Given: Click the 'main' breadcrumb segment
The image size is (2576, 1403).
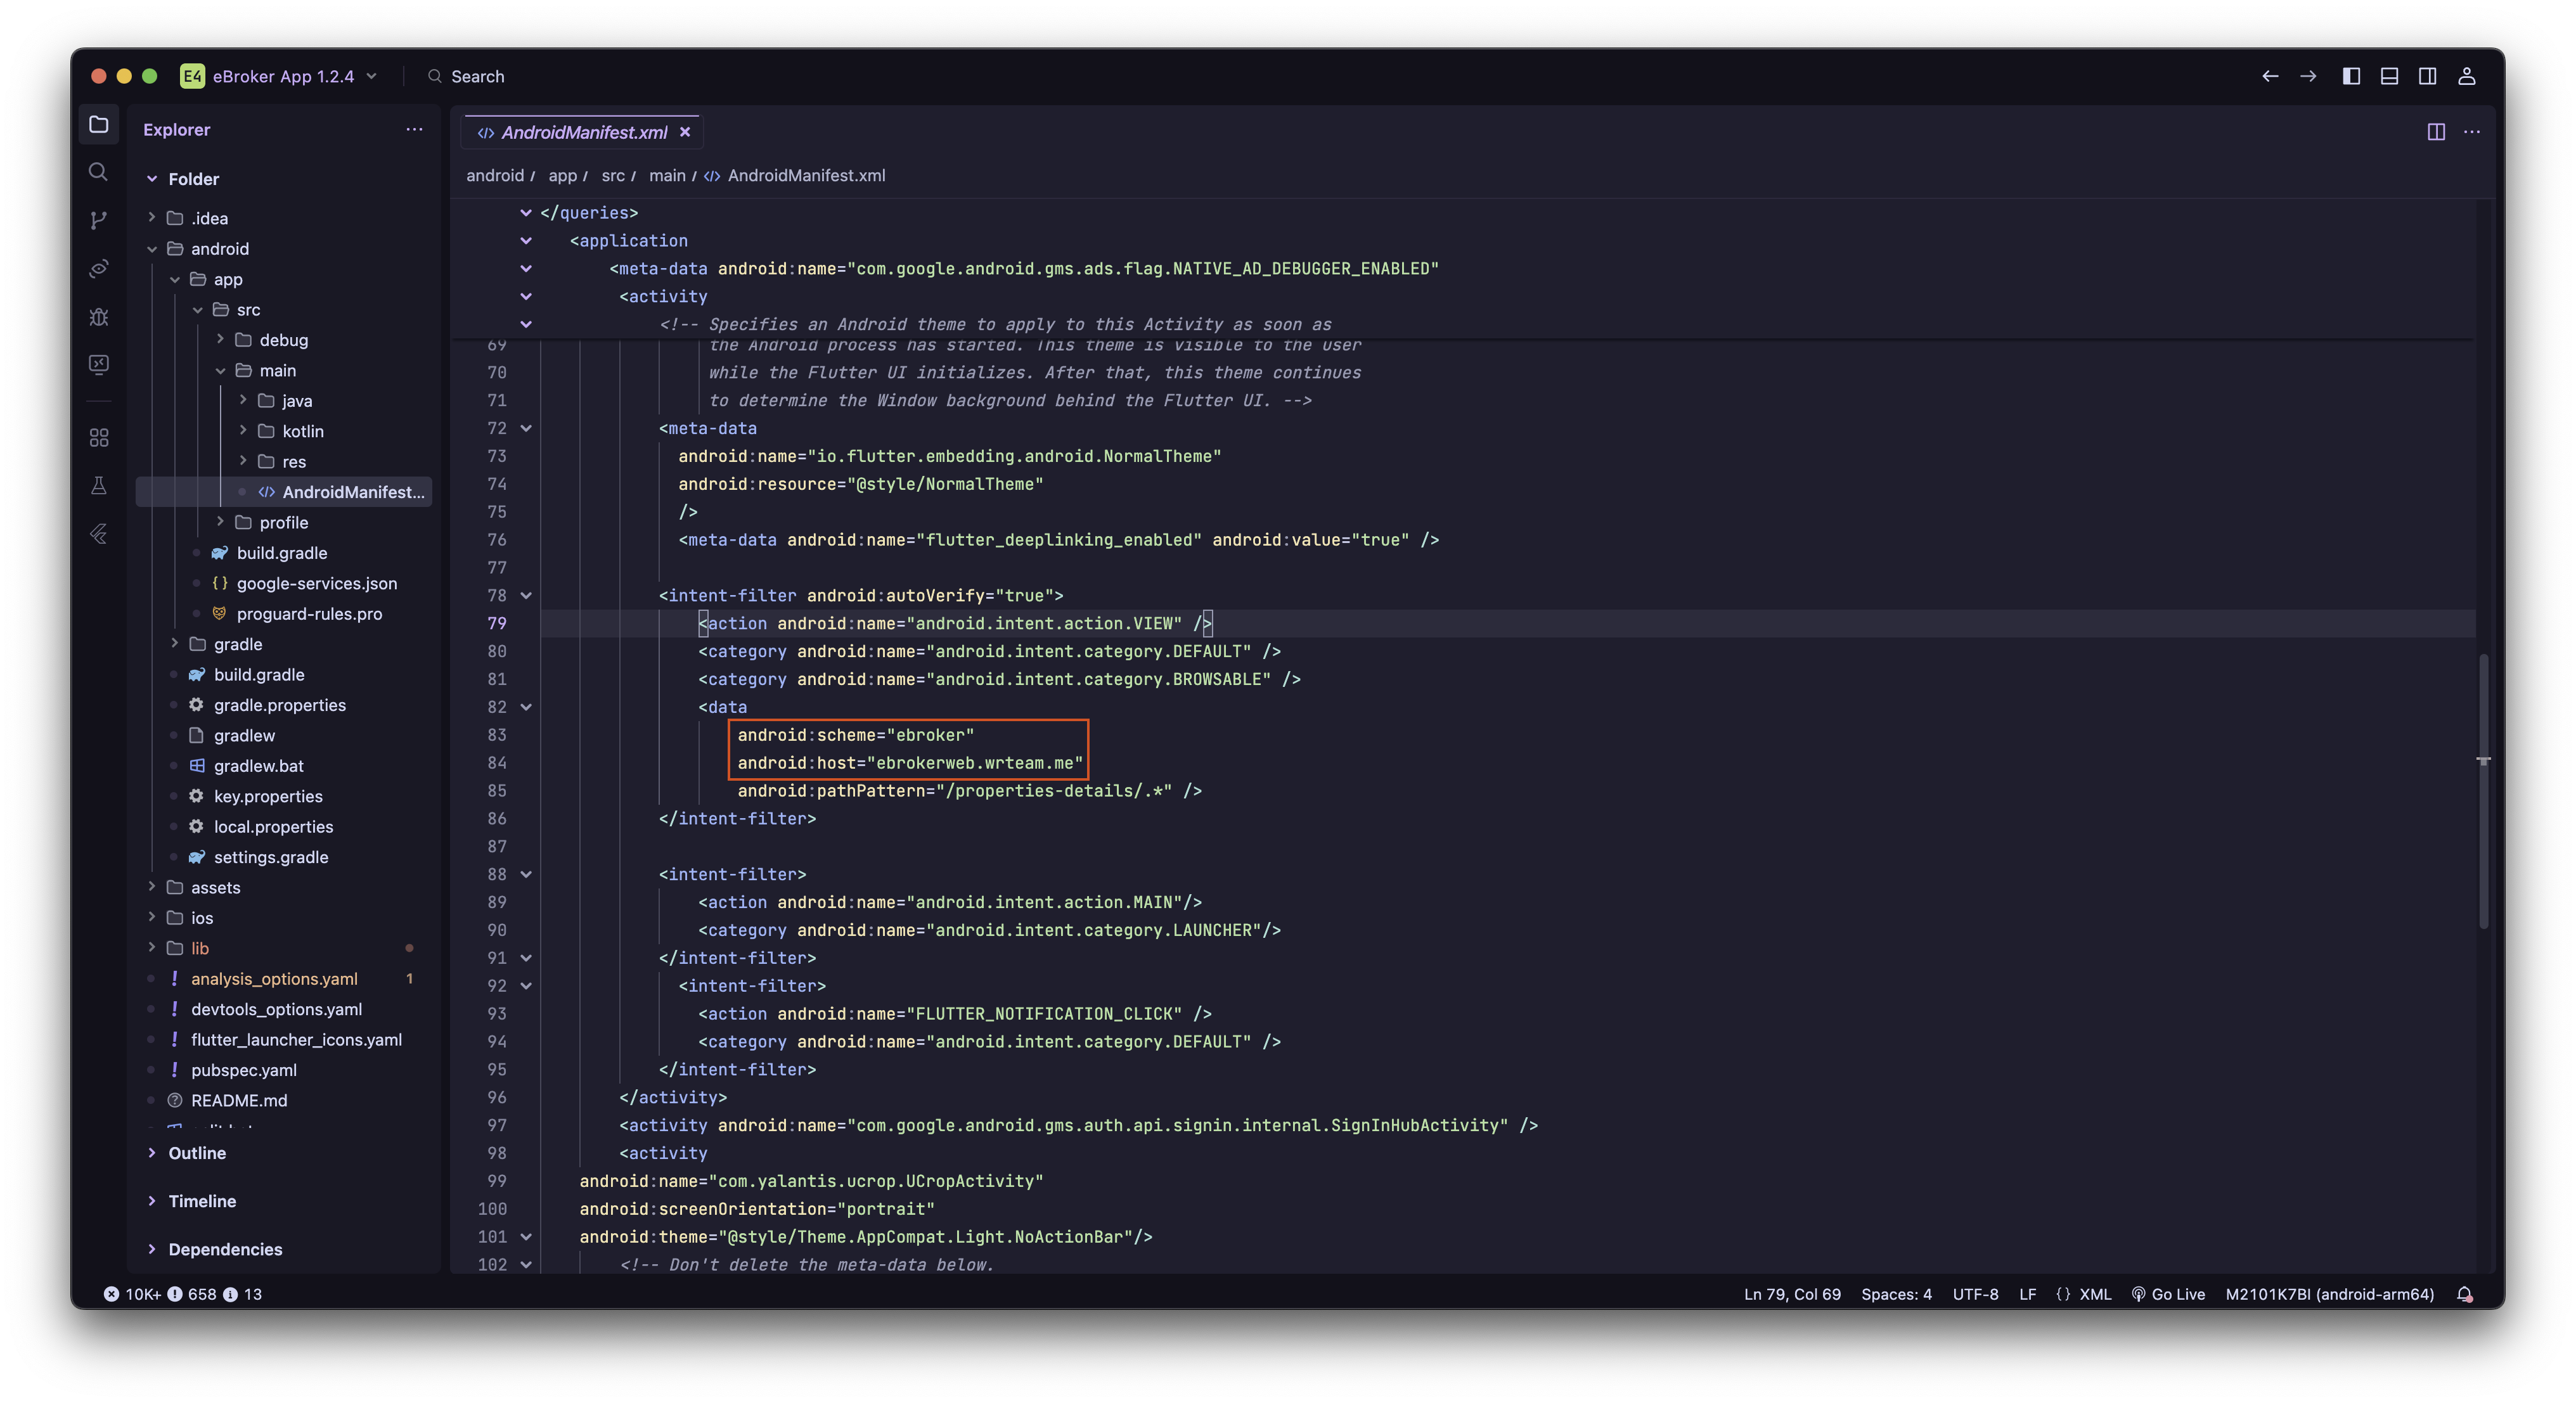Looking at the screenshot, I should [667, 176].
